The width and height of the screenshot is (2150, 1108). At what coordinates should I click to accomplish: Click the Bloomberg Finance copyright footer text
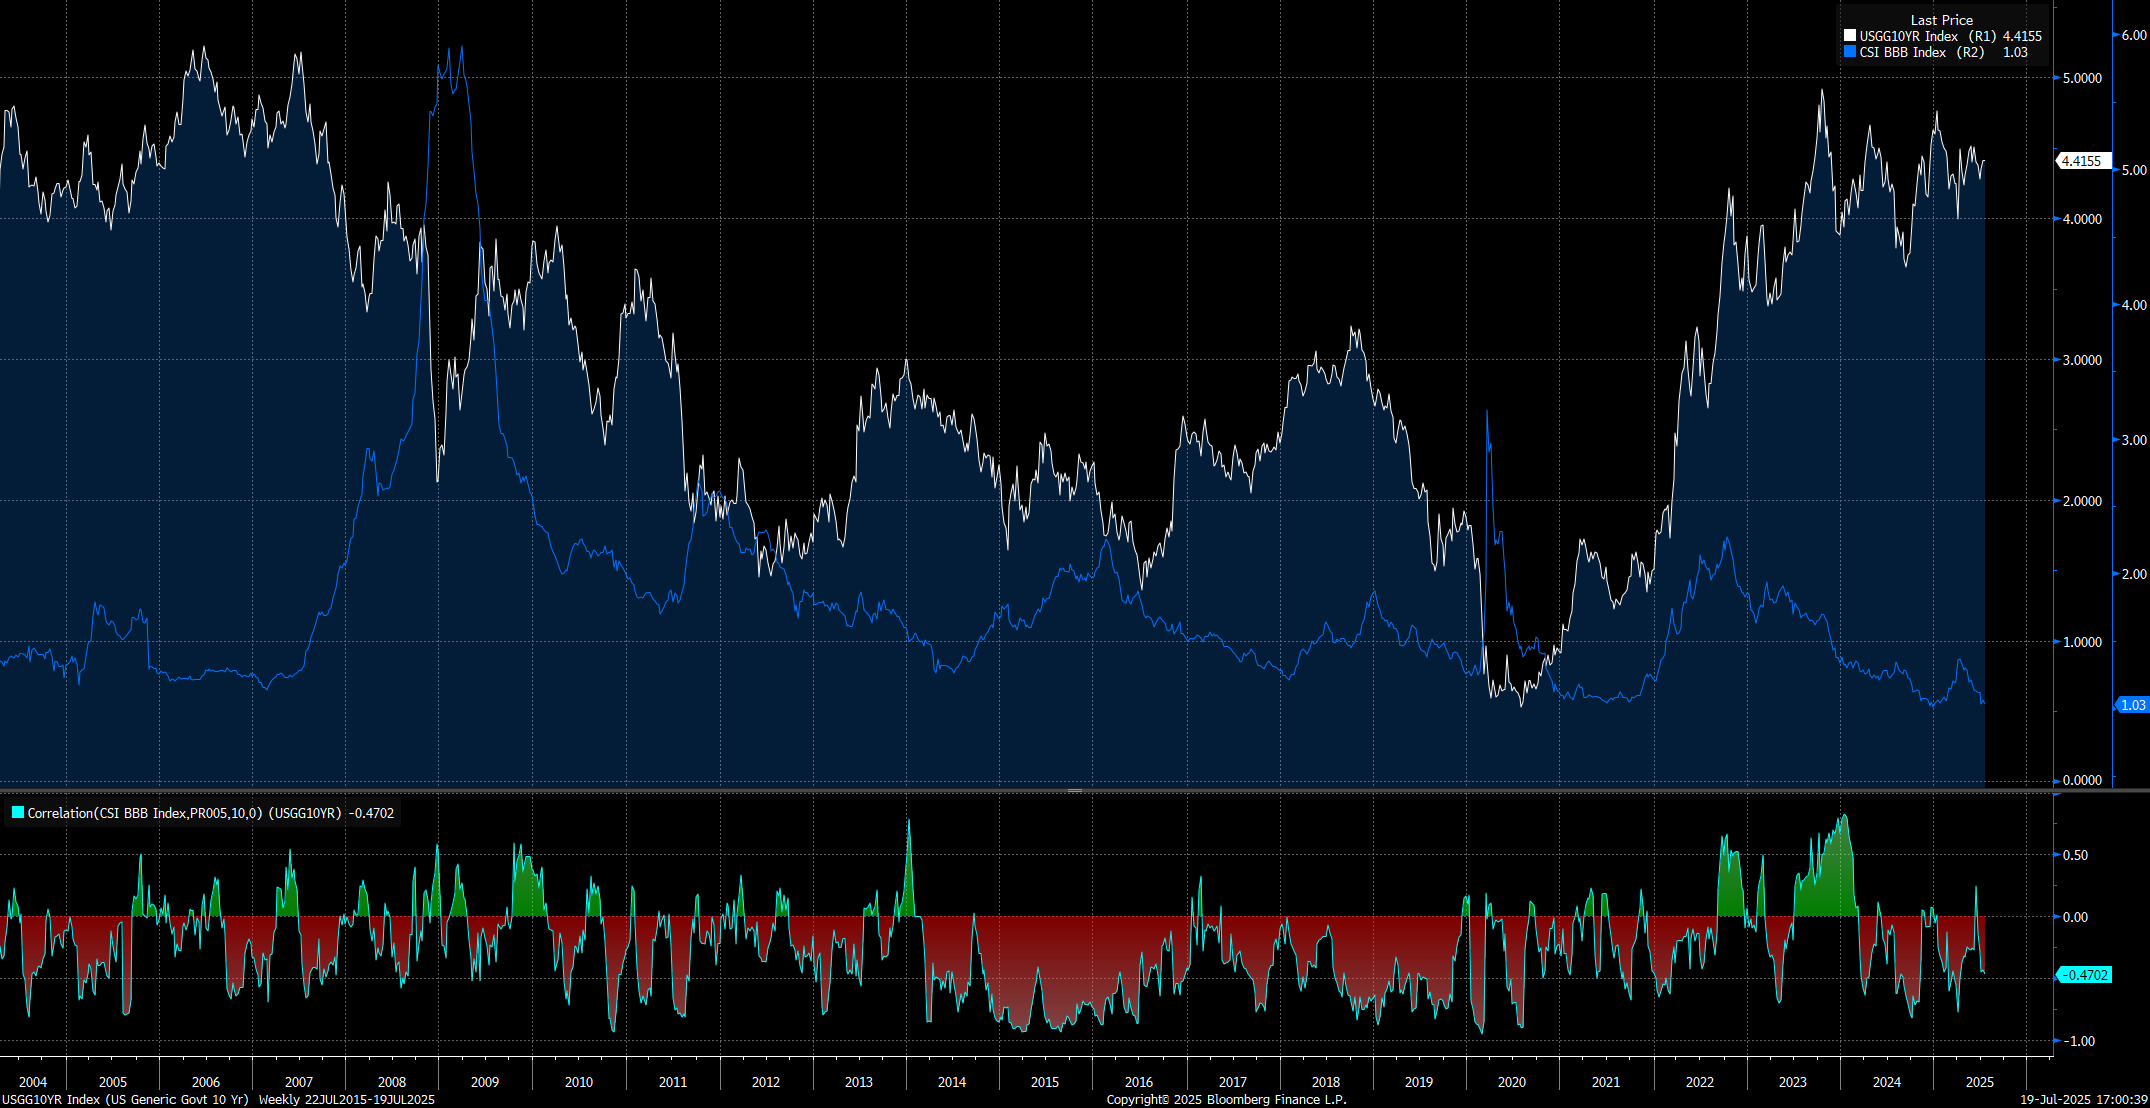pos(1226,1099)
